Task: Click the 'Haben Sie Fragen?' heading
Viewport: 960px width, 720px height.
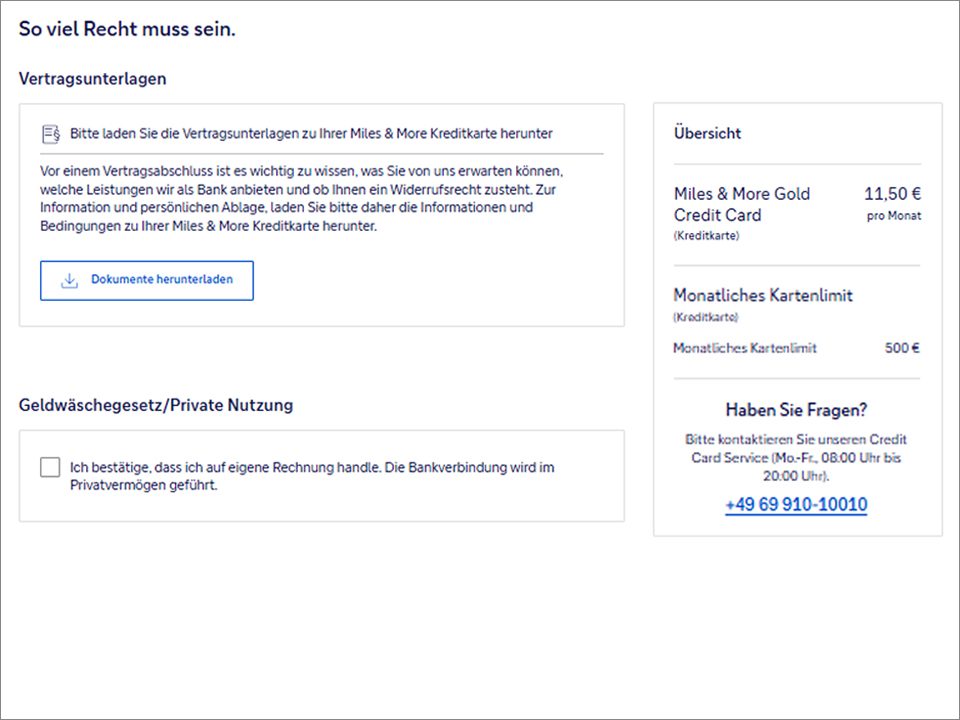Action: [796, 410]
